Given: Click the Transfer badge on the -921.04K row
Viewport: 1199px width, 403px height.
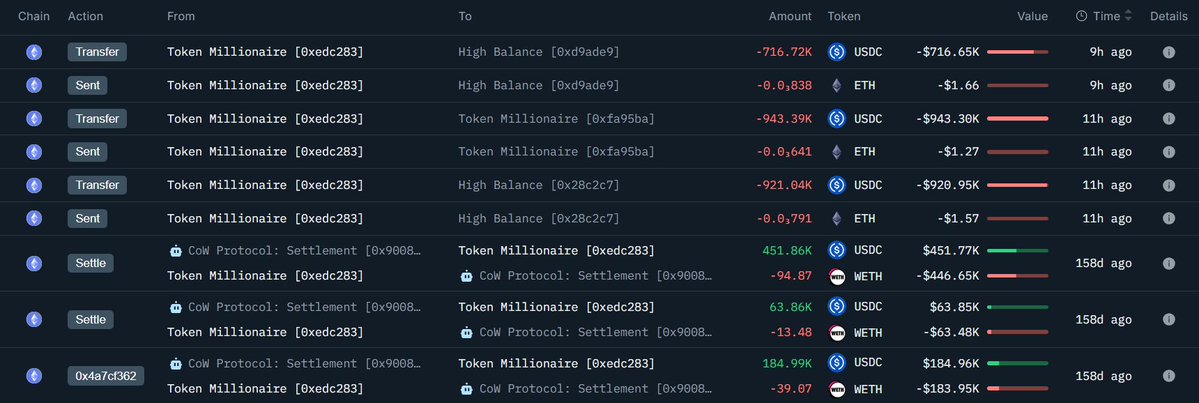Looking at the screenshot, I should point(97,185).
